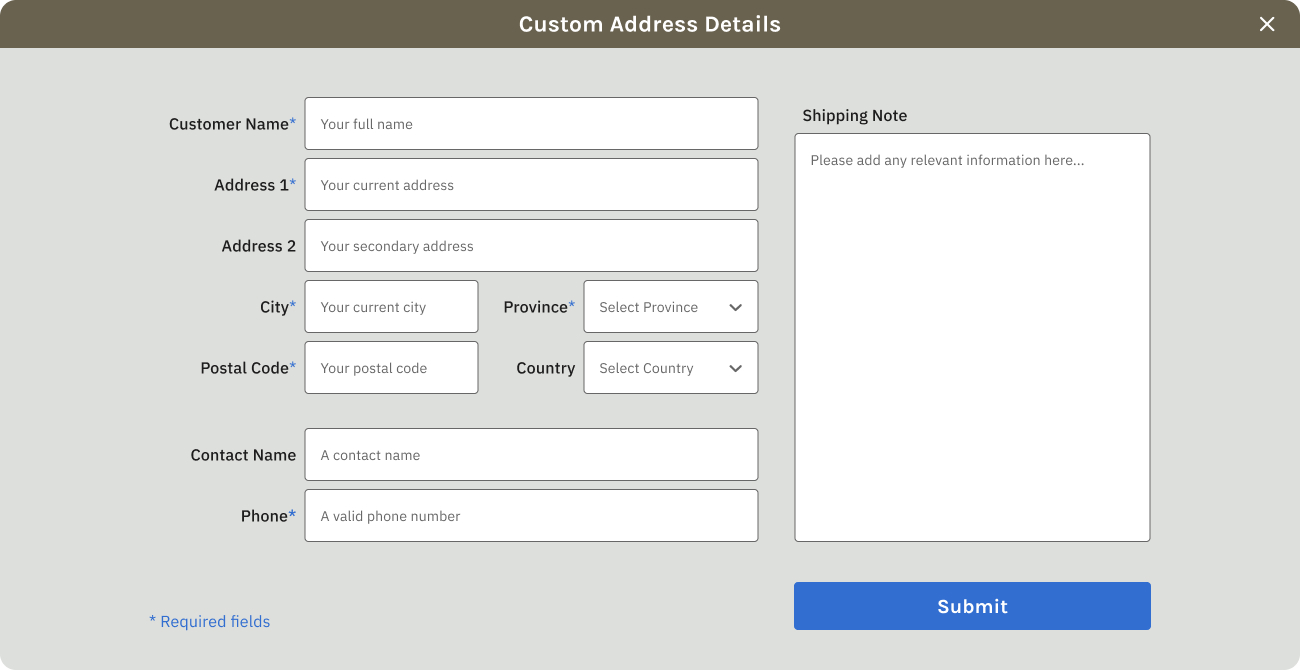Click into the Address 2 field
1300x670 pixels.
pos(531,246)
